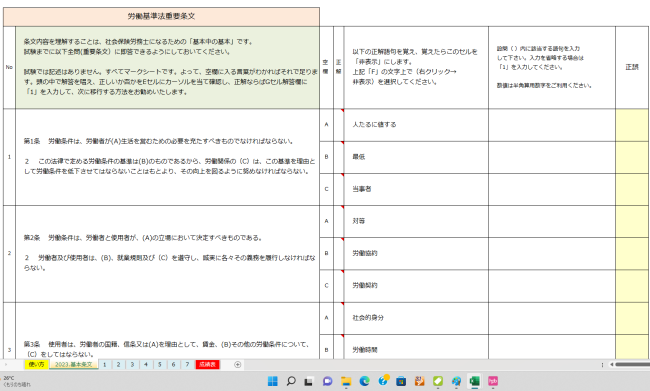
Task: Select the 第2条 article text cell
Action: (167, 253)
